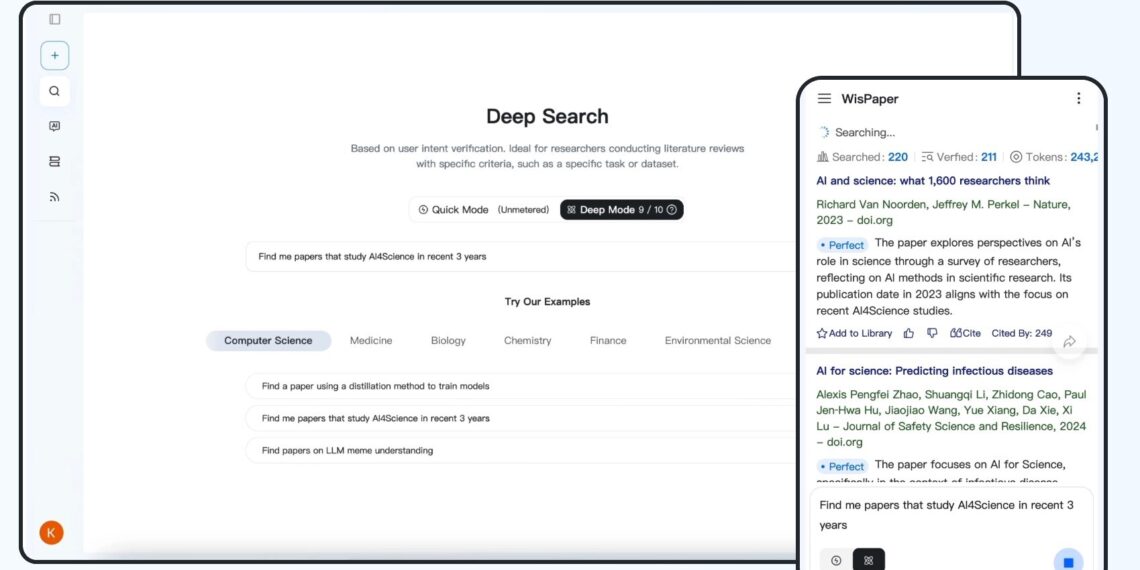The image size is (1140, 570).
Task: Switch to the Finance examples tab
Action: [608, 340]
